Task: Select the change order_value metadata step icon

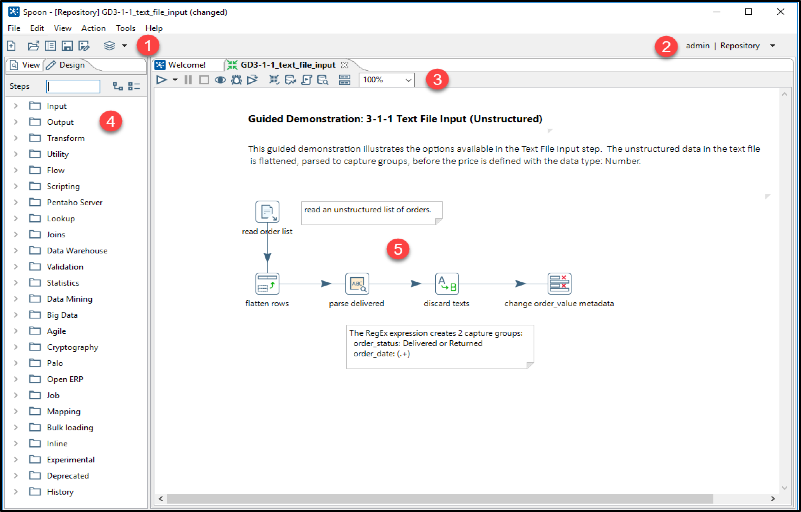Action: [x=559, y=284]
